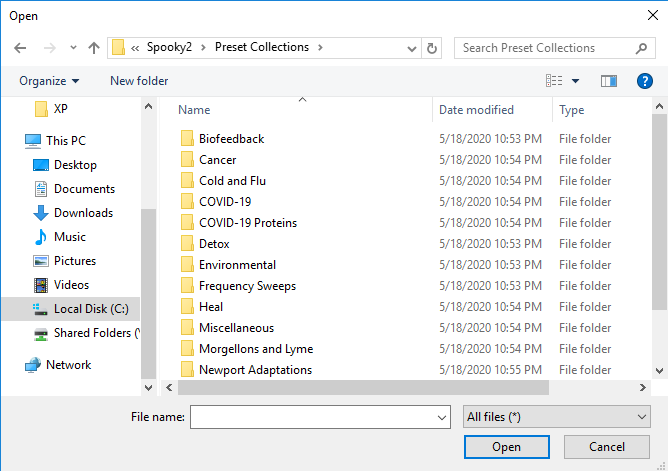Click in the File name text field
668x471 pixels.
[312, 417]
